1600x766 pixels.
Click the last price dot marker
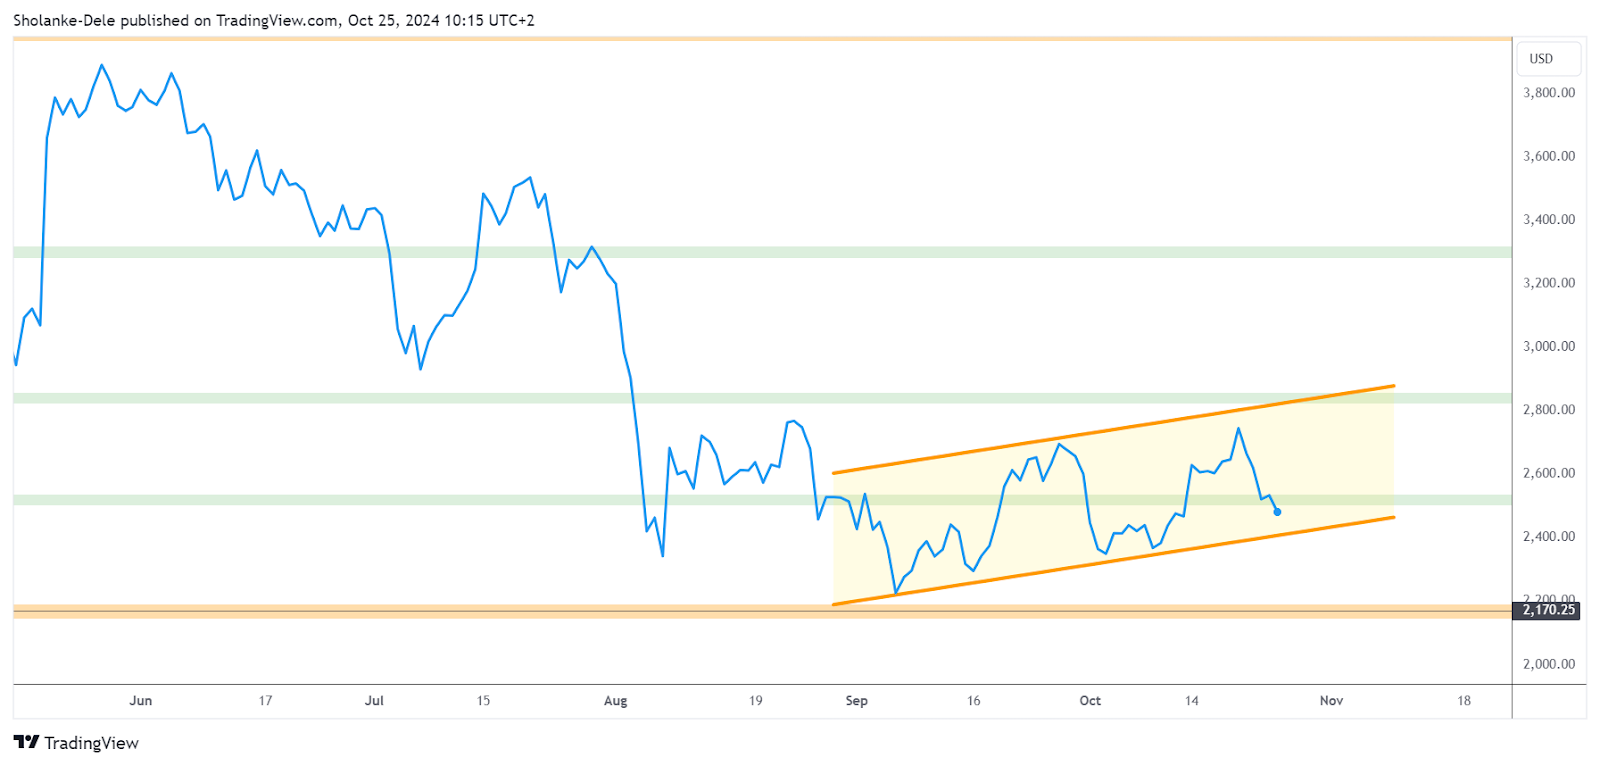(1277, 512)
